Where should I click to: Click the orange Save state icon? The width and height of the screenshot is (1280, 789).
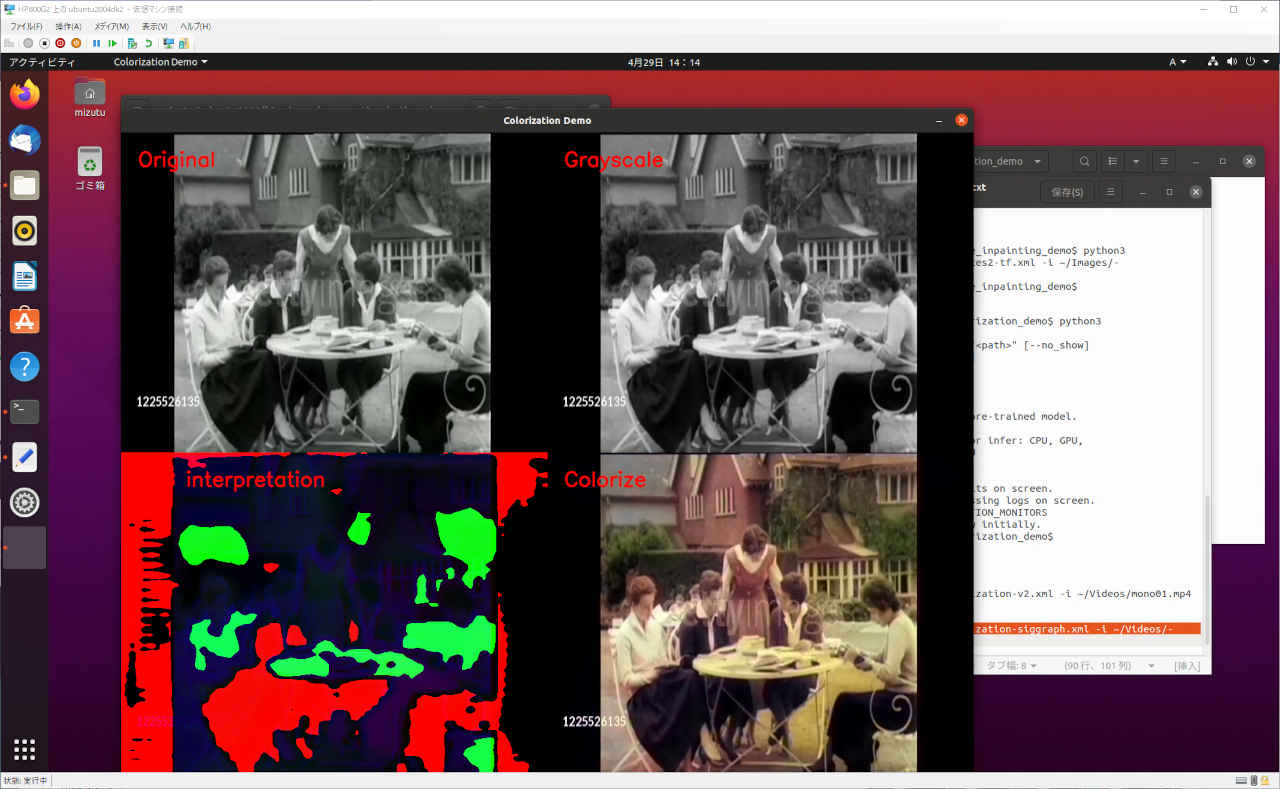[x=76, y=43]
